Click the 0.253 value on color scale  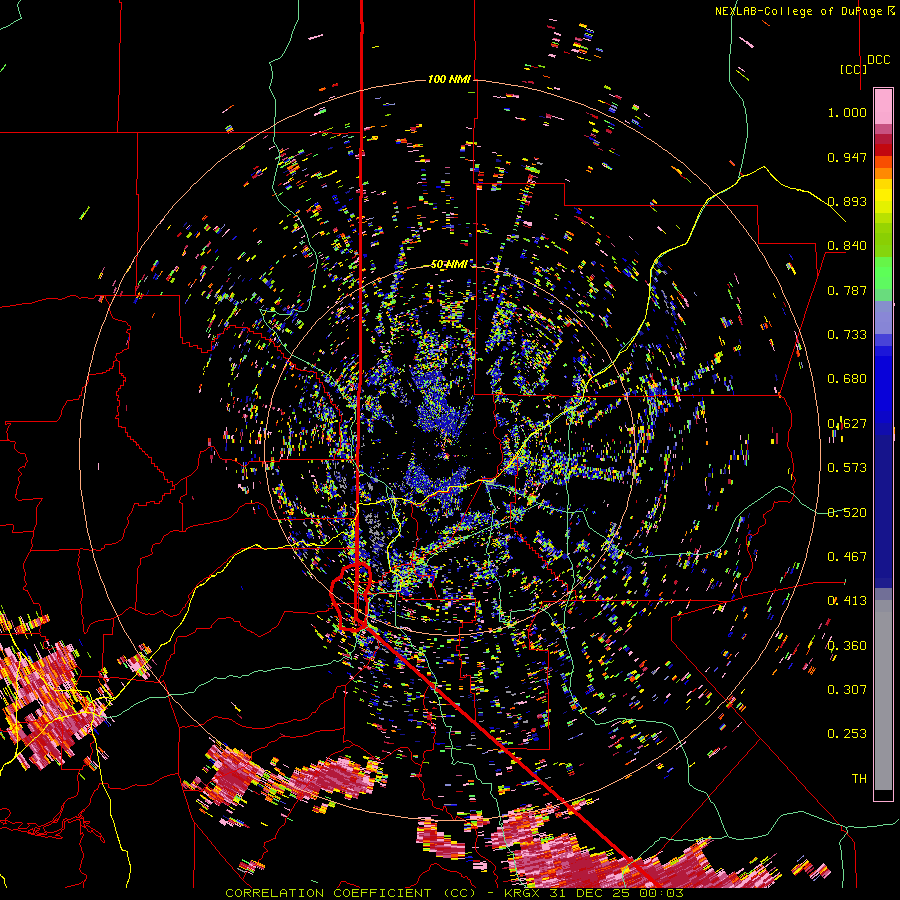tap(847, 734)
